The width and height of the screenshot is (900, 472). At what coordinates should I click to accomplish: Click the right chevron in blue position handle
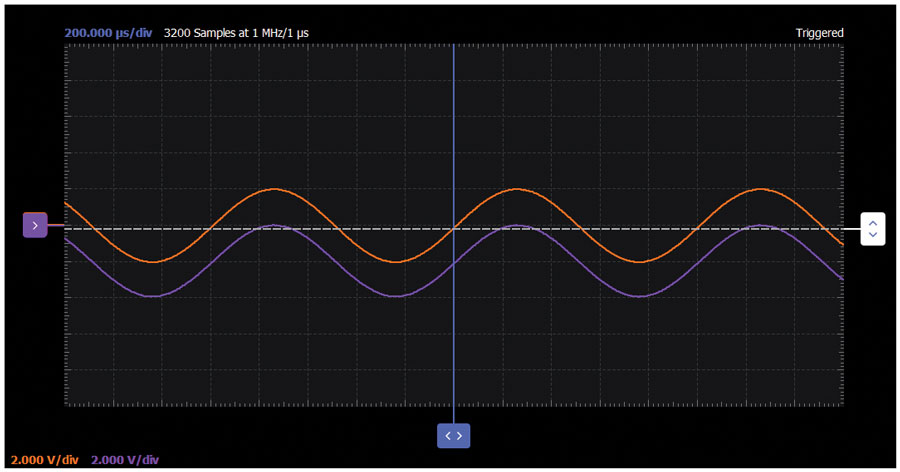(459, 436)
